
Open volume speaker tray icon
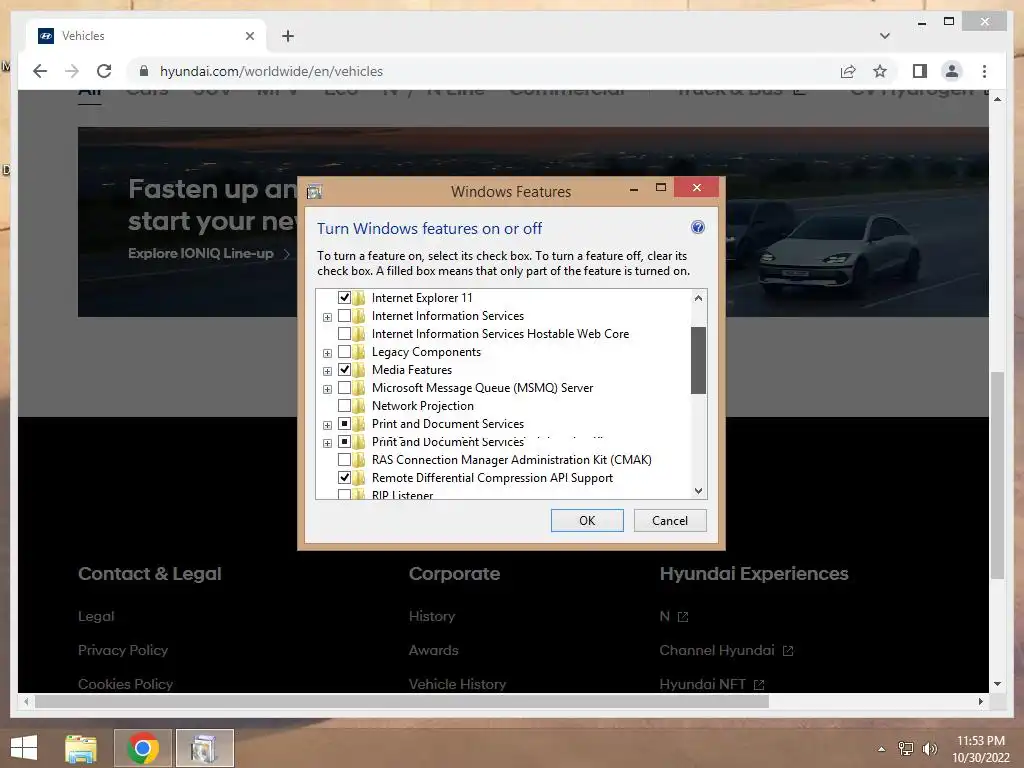pos(929,749)
